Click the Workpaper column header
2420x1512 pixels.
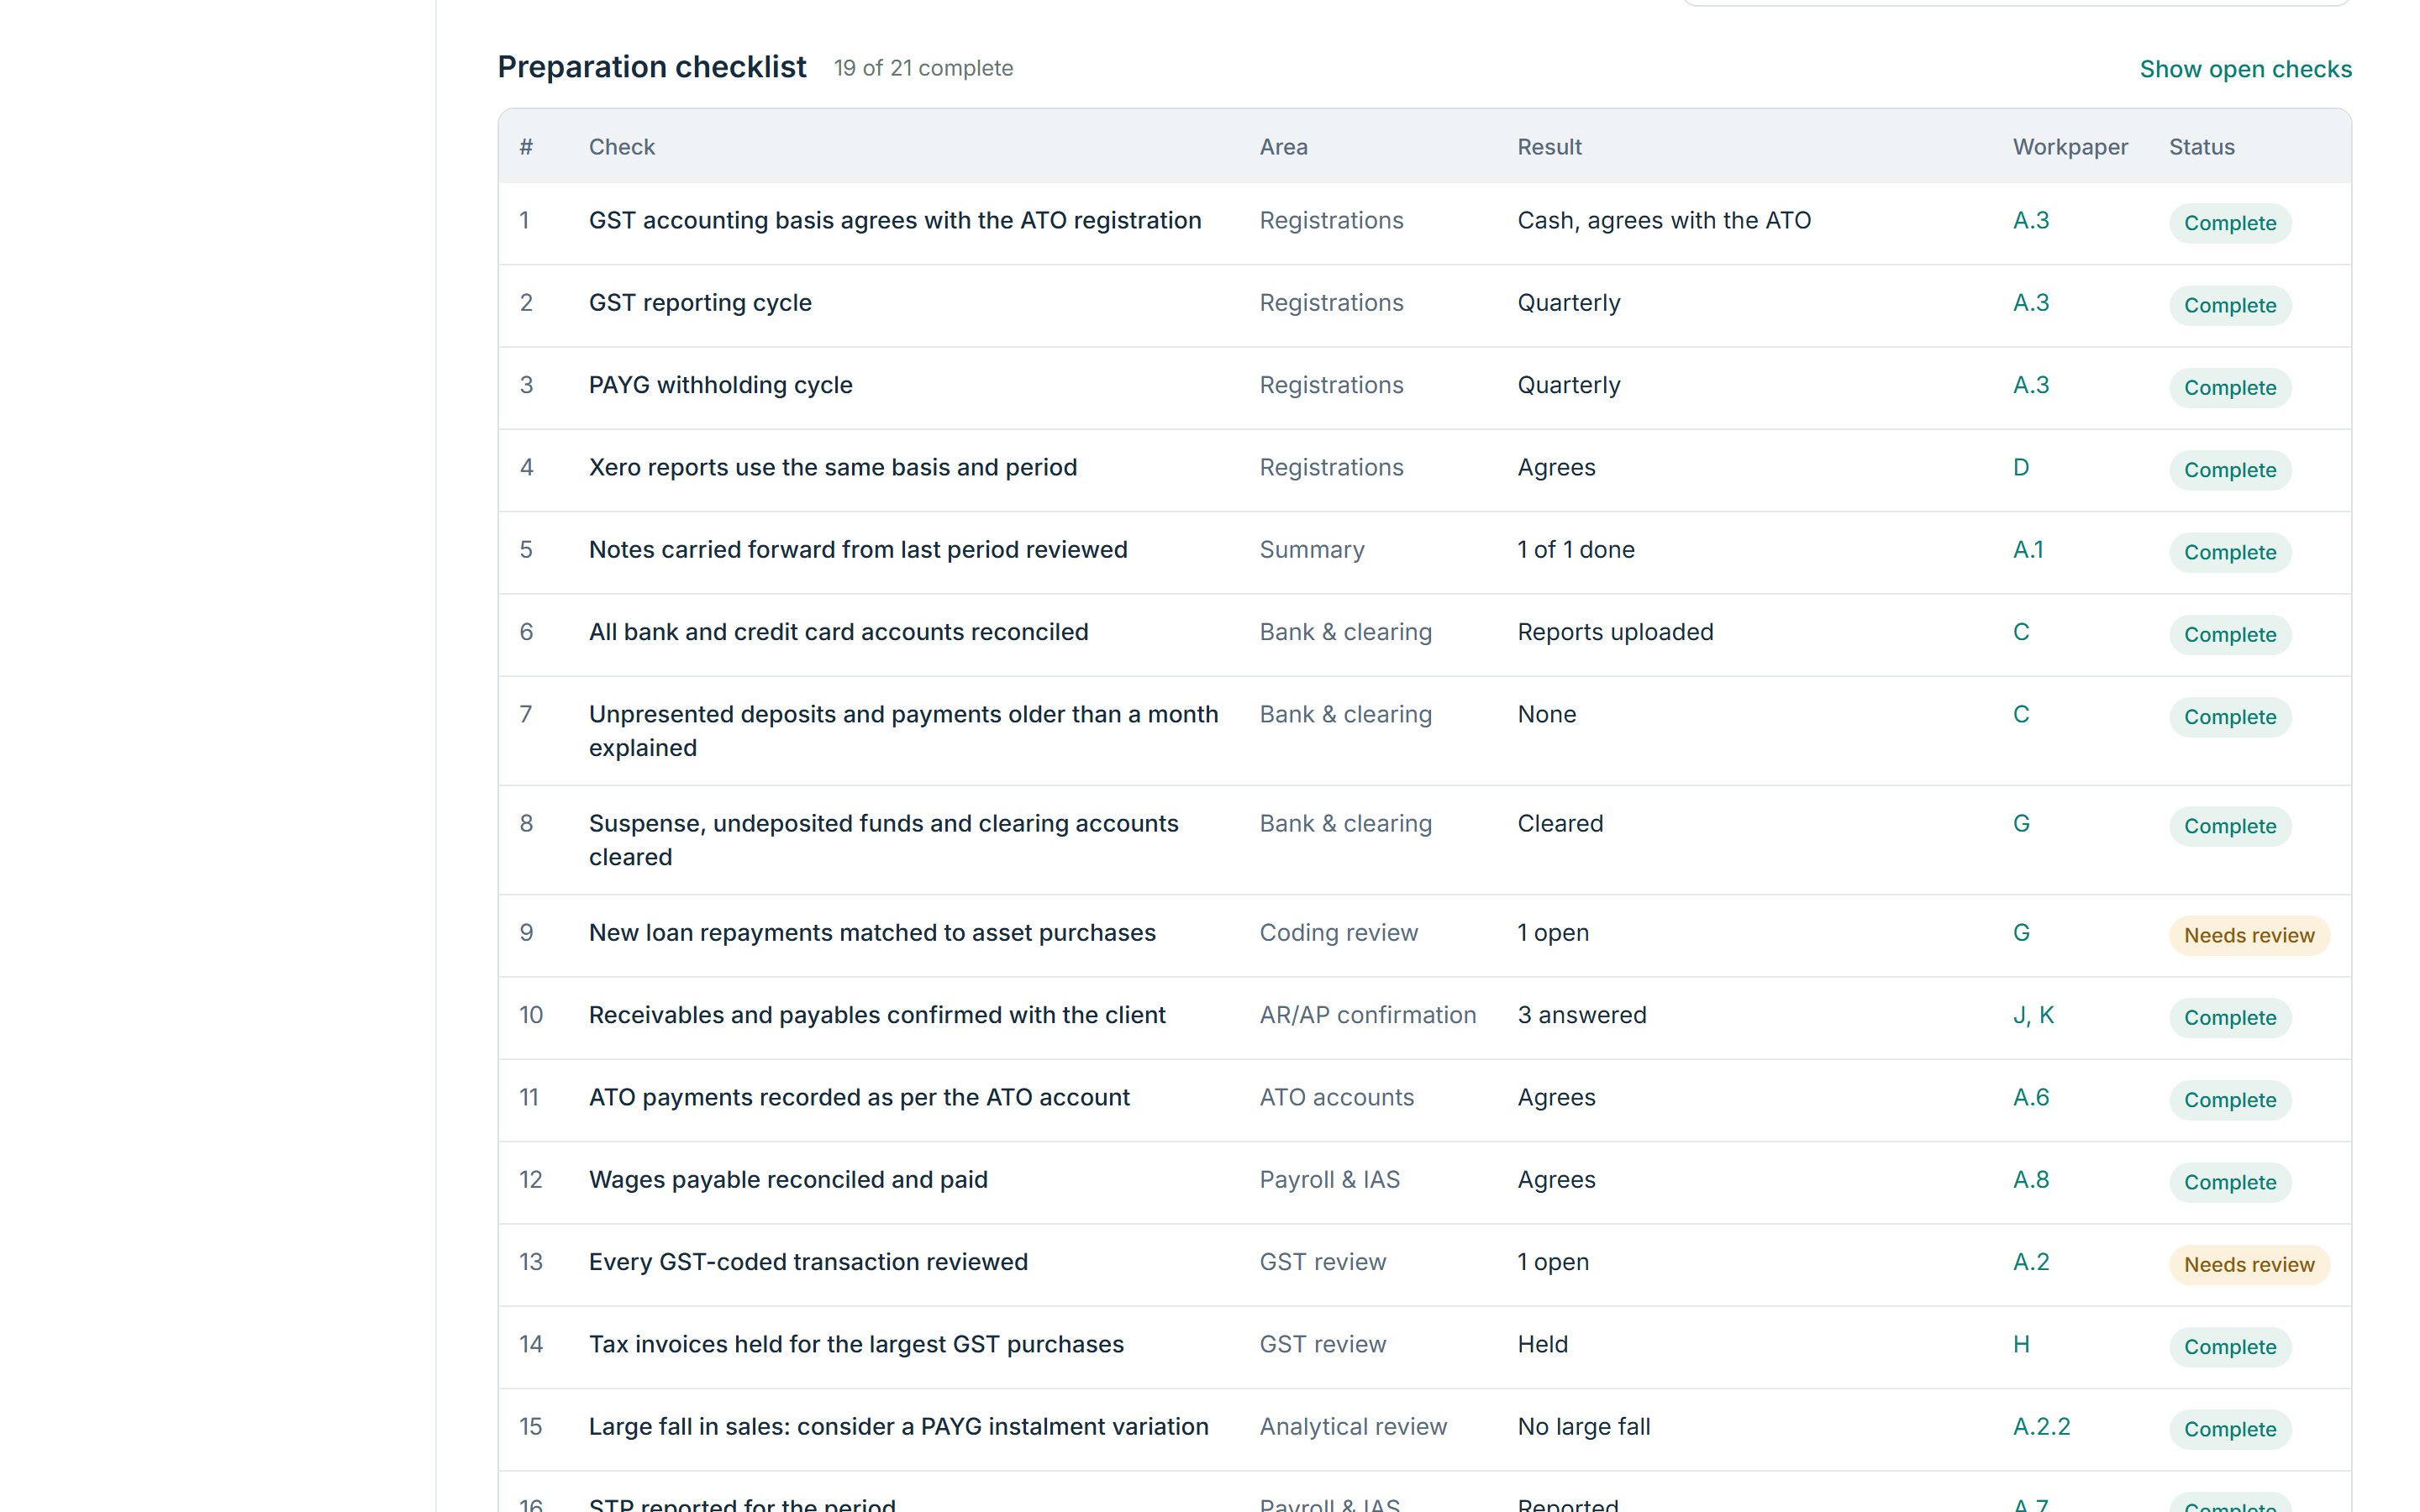tap(2070, 147)
